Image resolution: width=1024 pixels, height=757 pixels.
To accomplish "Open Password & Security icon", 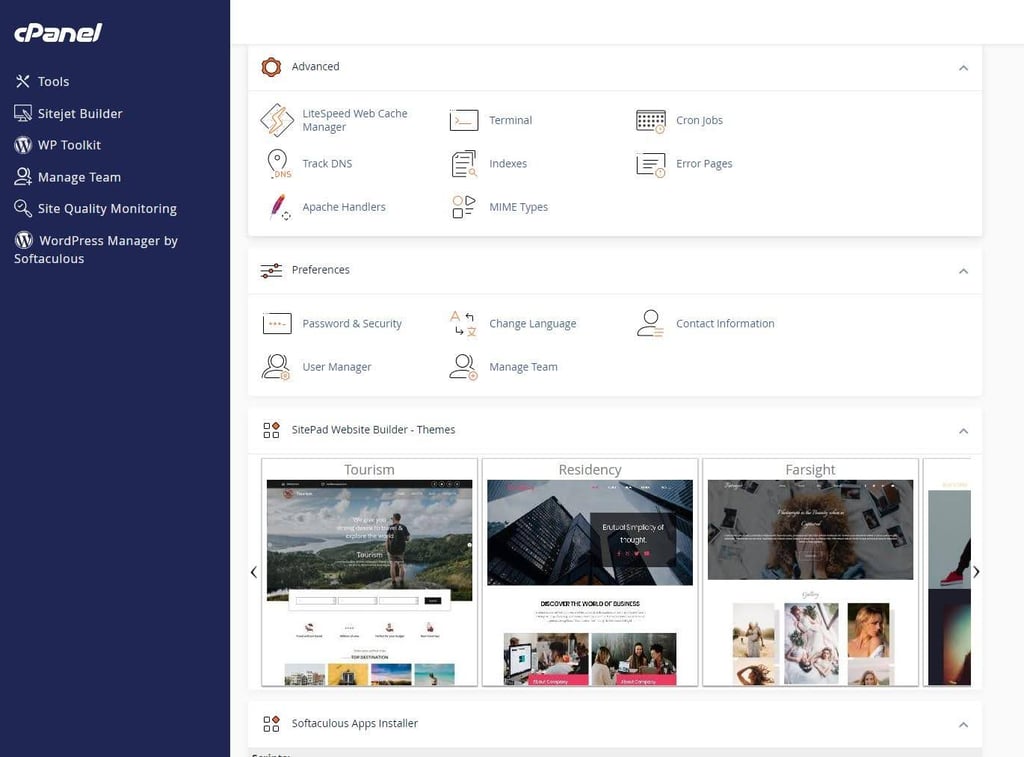I will (x=277, y=323).
